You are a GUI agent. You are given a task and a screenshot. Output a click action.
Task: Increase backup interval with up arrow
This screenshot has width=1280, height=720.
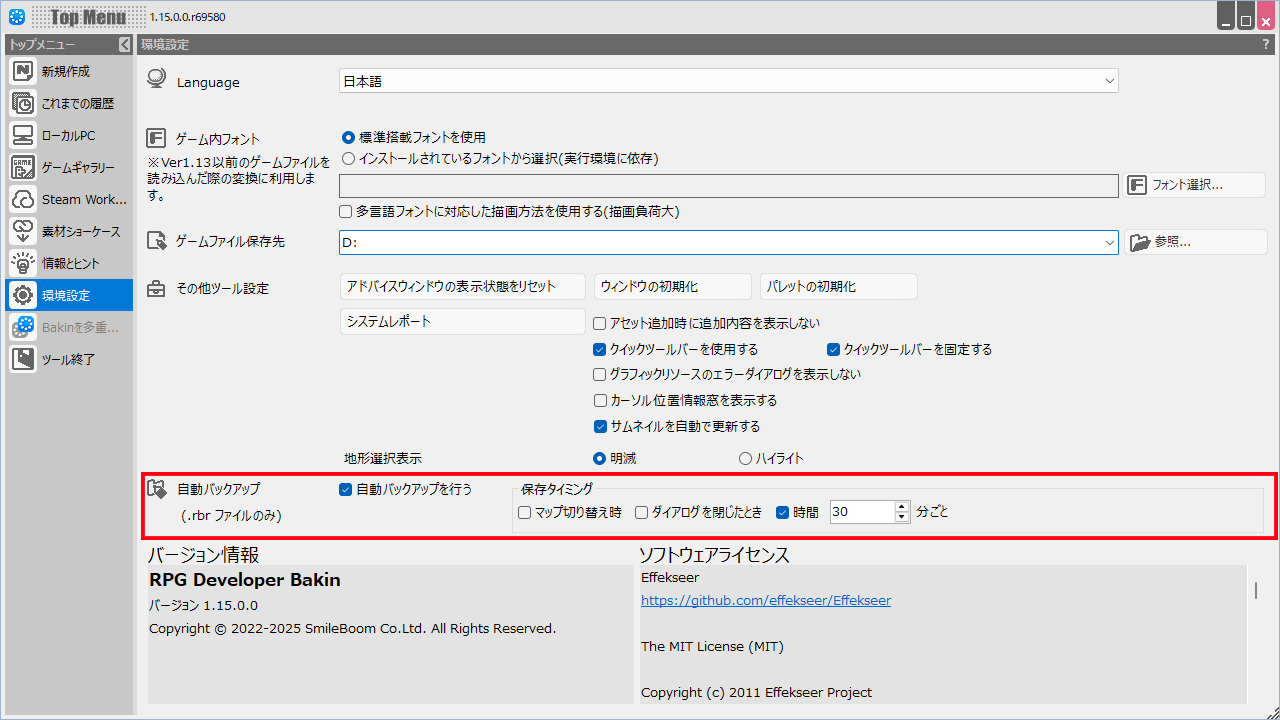click(902, 506)
